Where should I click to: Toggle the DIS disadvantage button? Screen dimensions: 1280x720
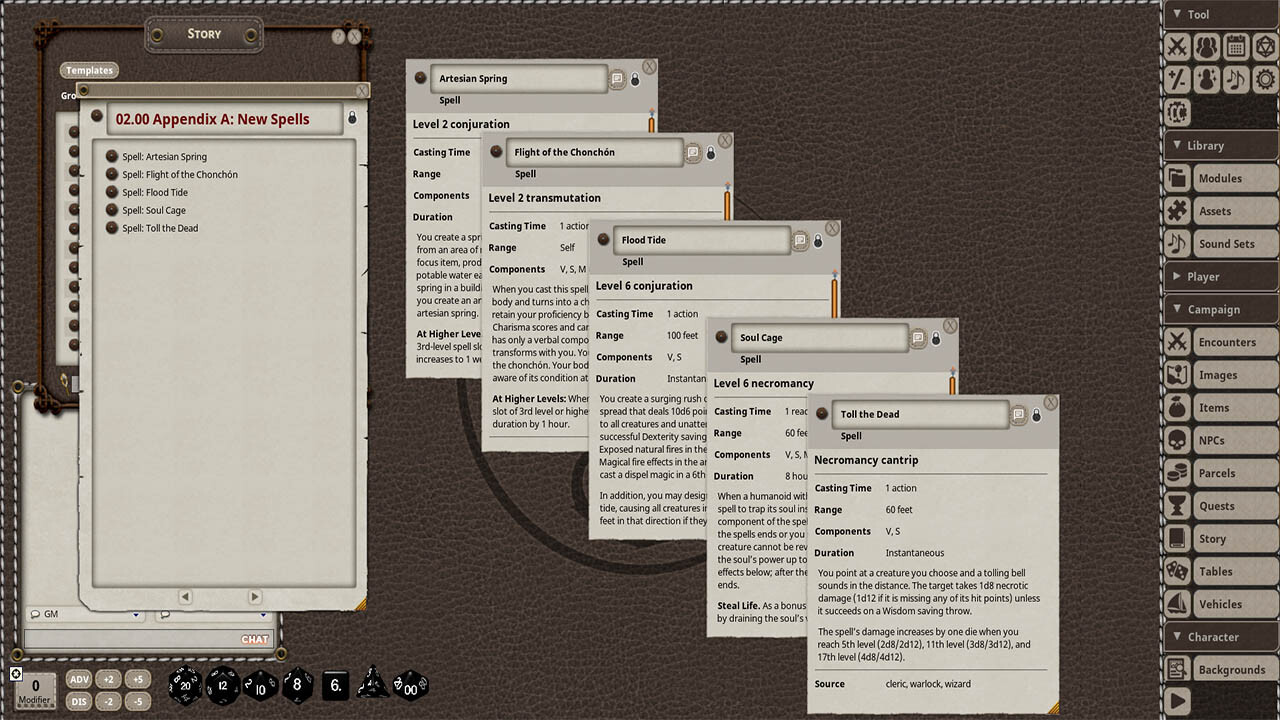coord(78,701)
